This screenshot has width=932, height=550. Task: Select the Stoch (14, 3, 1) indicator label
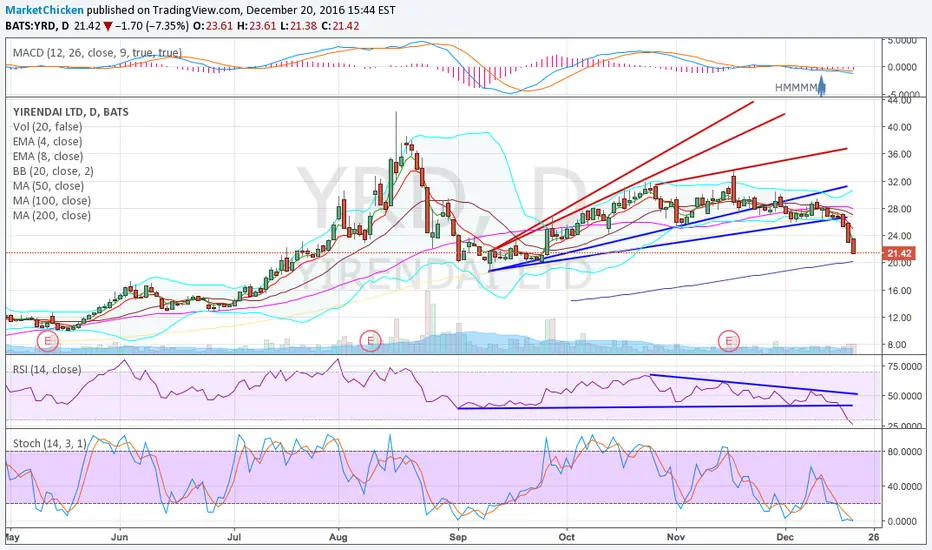49,444
